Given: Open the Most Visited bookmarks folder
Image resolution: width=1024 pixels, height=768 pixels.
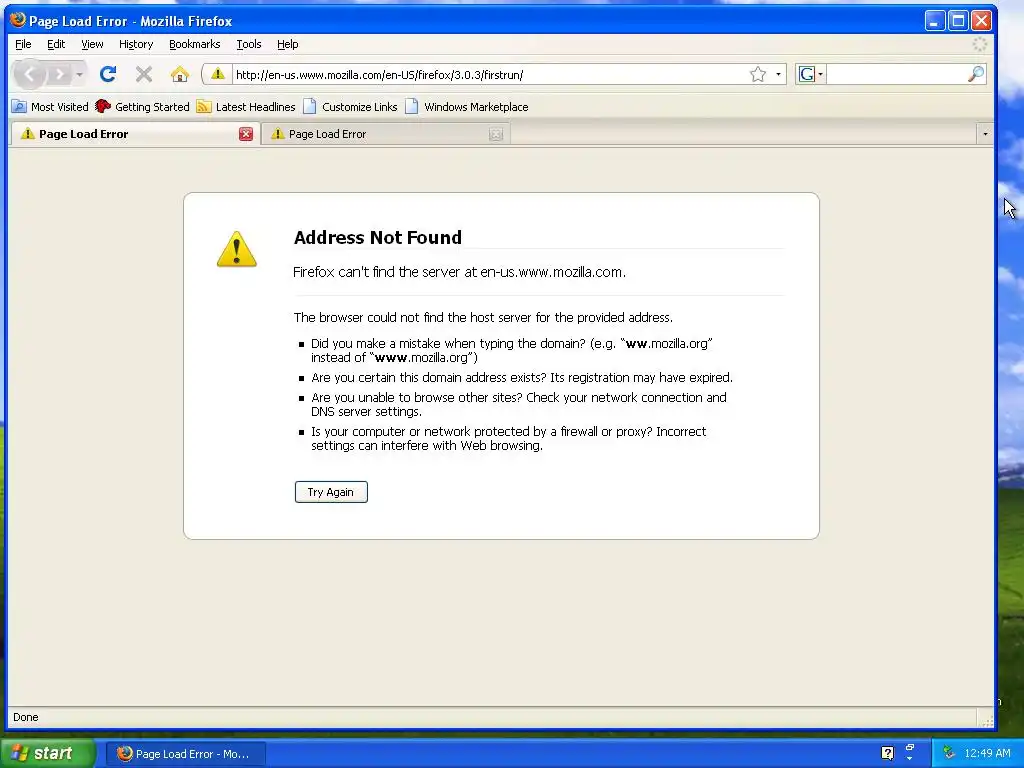Looking at the screenshot, I should pyautogui.click(x=50, y=106).
